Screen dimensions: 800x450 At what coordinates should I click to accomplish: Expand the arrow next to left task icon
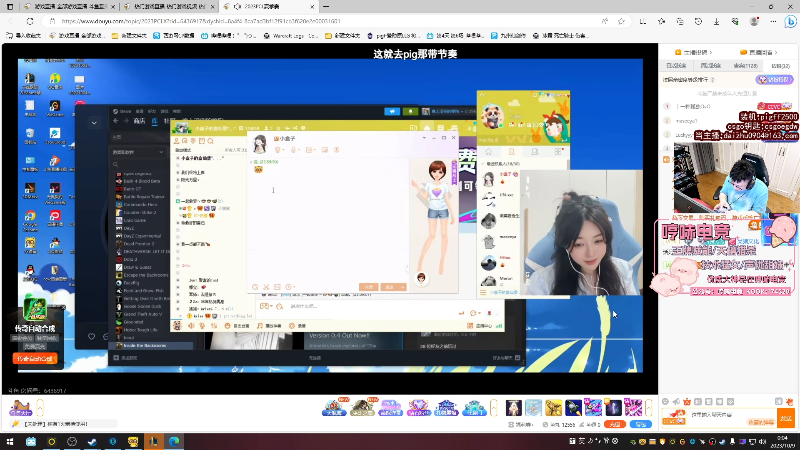pyautogui.click(x=40, y=408)
